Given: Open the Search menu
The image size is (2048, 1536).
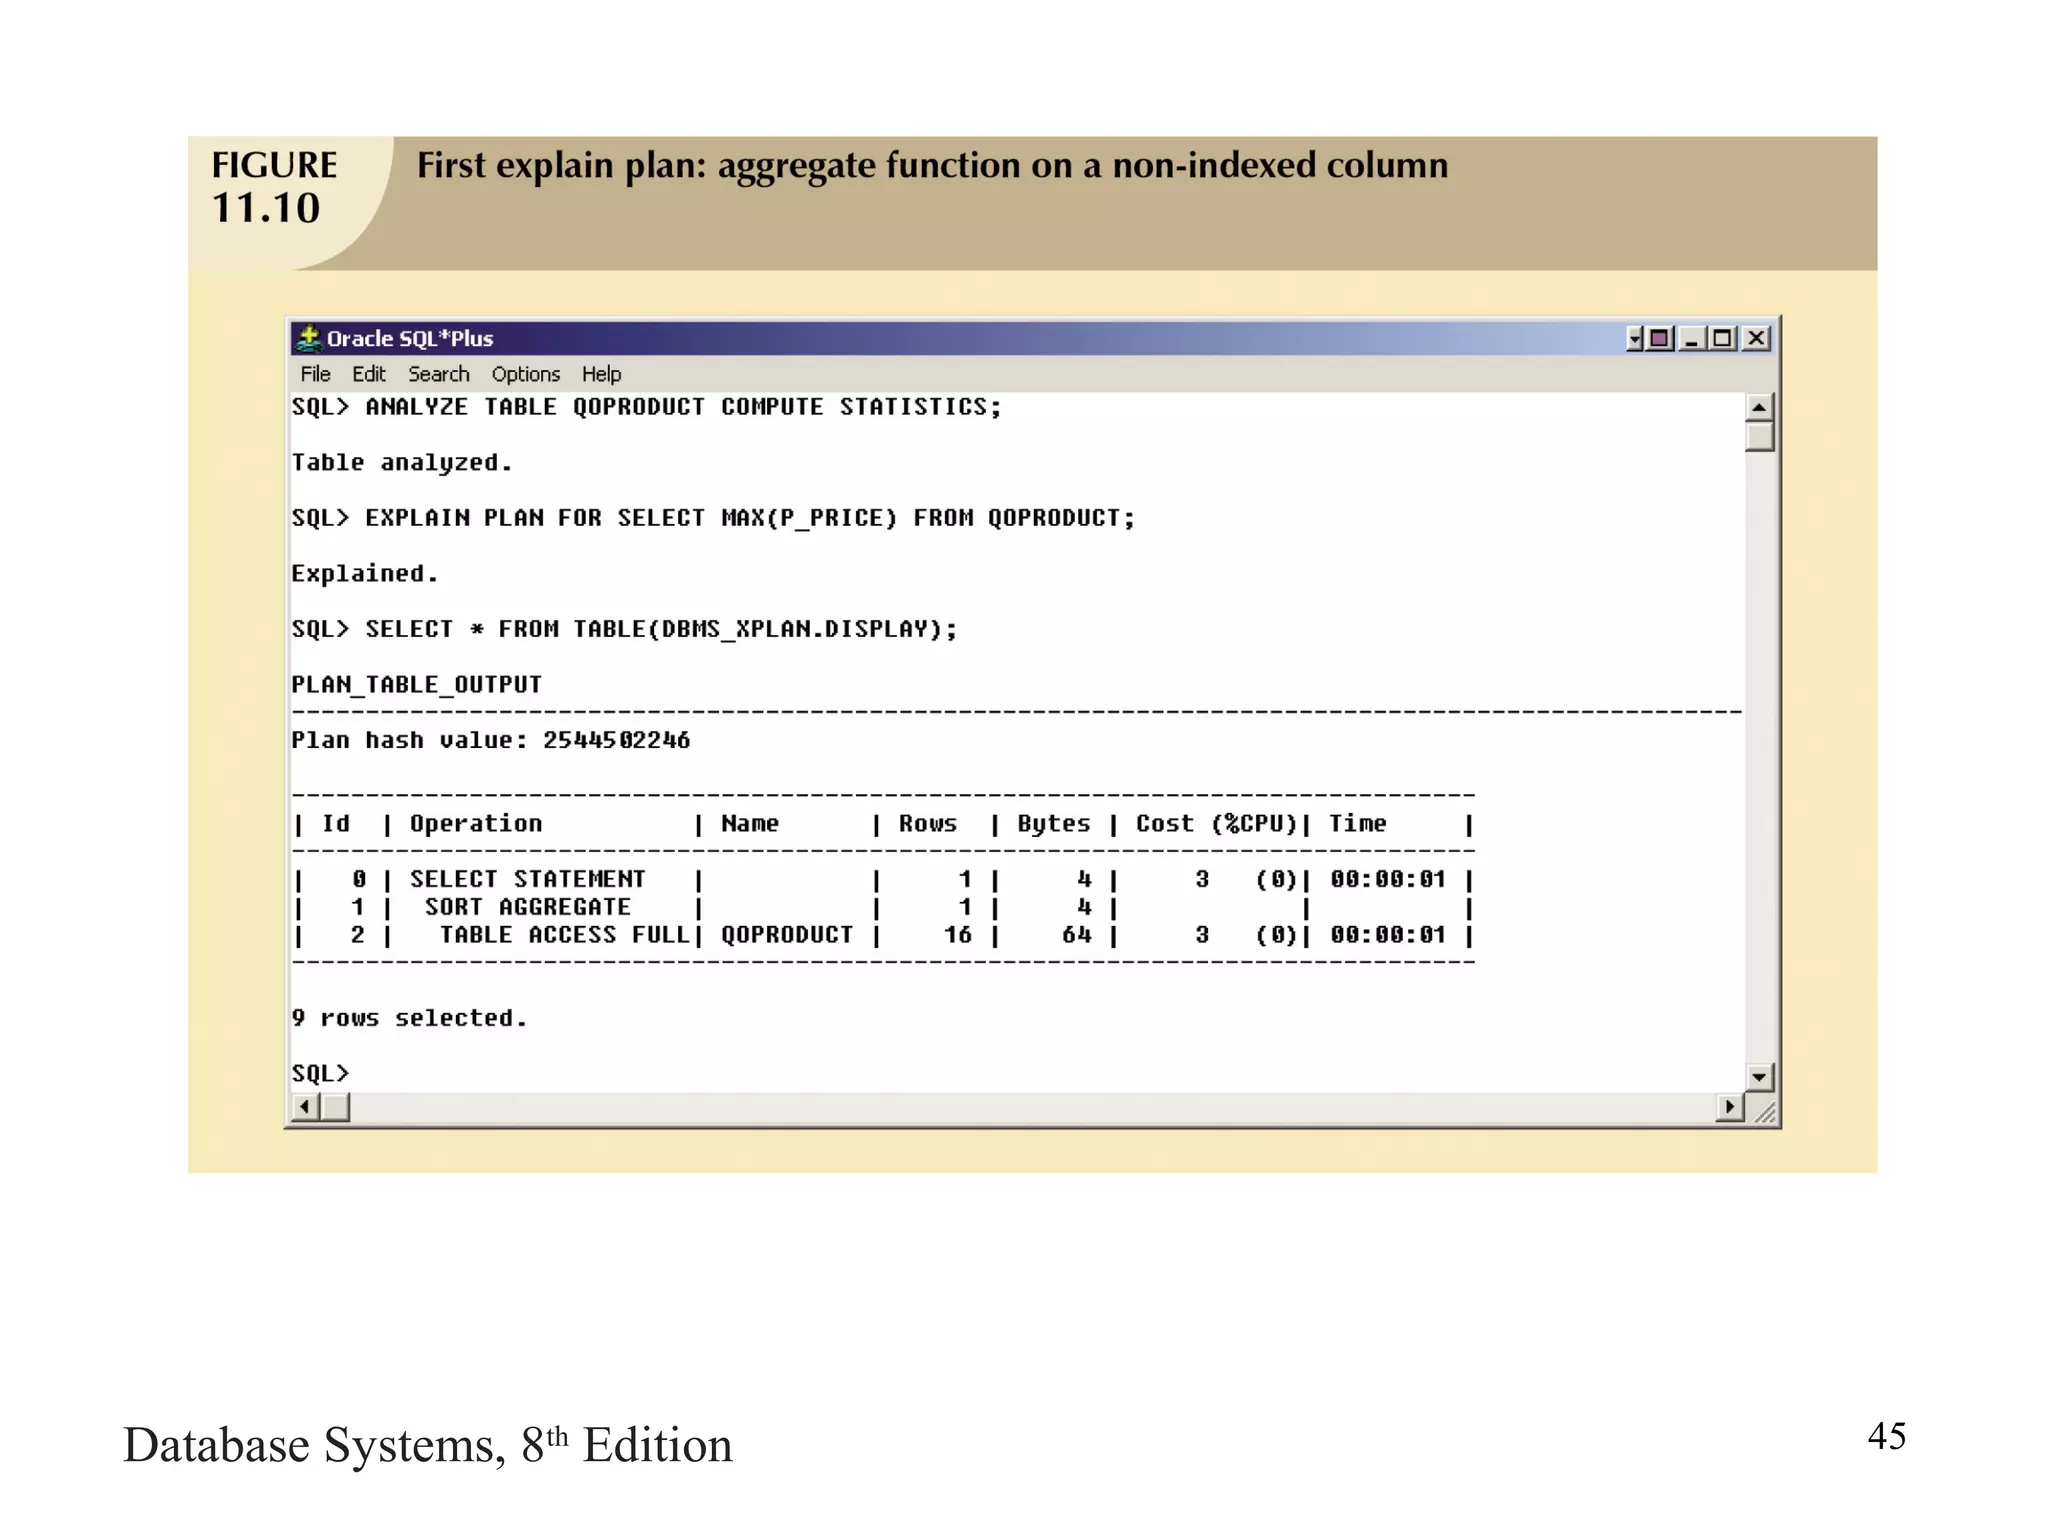Looking at the screenshot, I should 438,374.
